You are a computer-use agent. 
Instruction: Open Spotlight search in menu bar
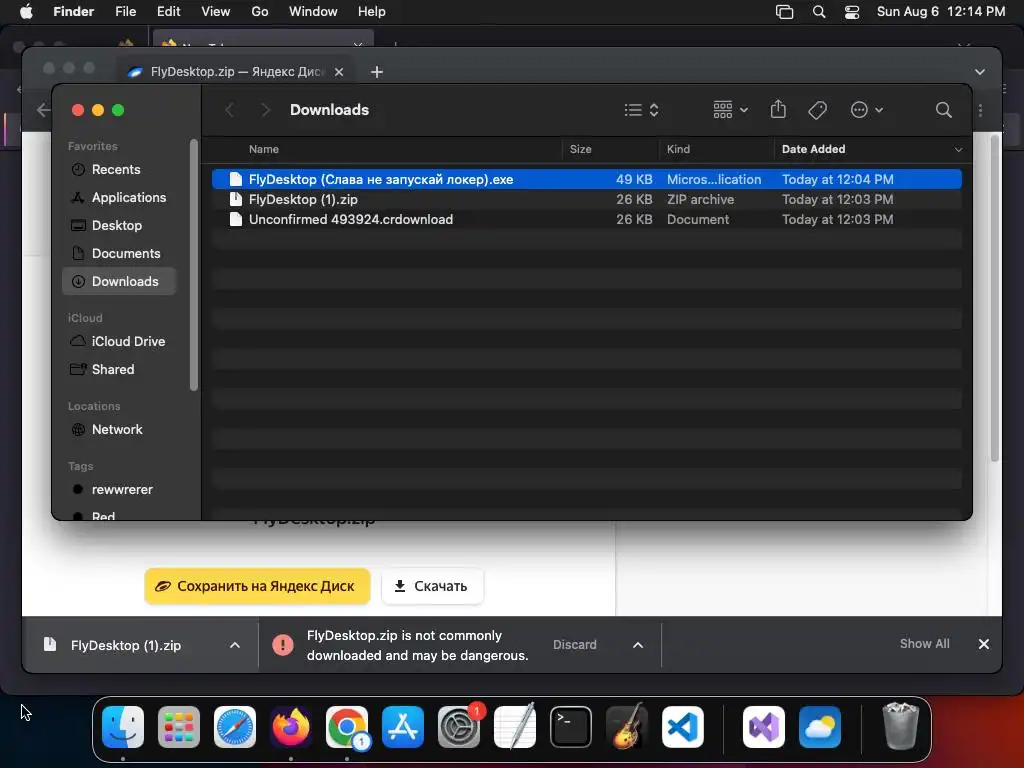pyautogui.click(x=818, y=12)
